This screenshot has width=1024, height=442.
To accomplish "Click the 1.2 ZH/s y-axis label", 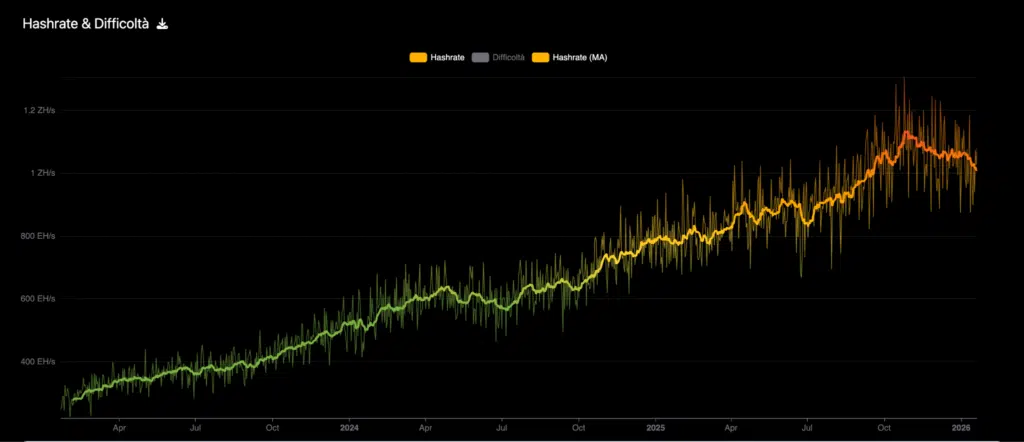I will click(x=39, y=110).
